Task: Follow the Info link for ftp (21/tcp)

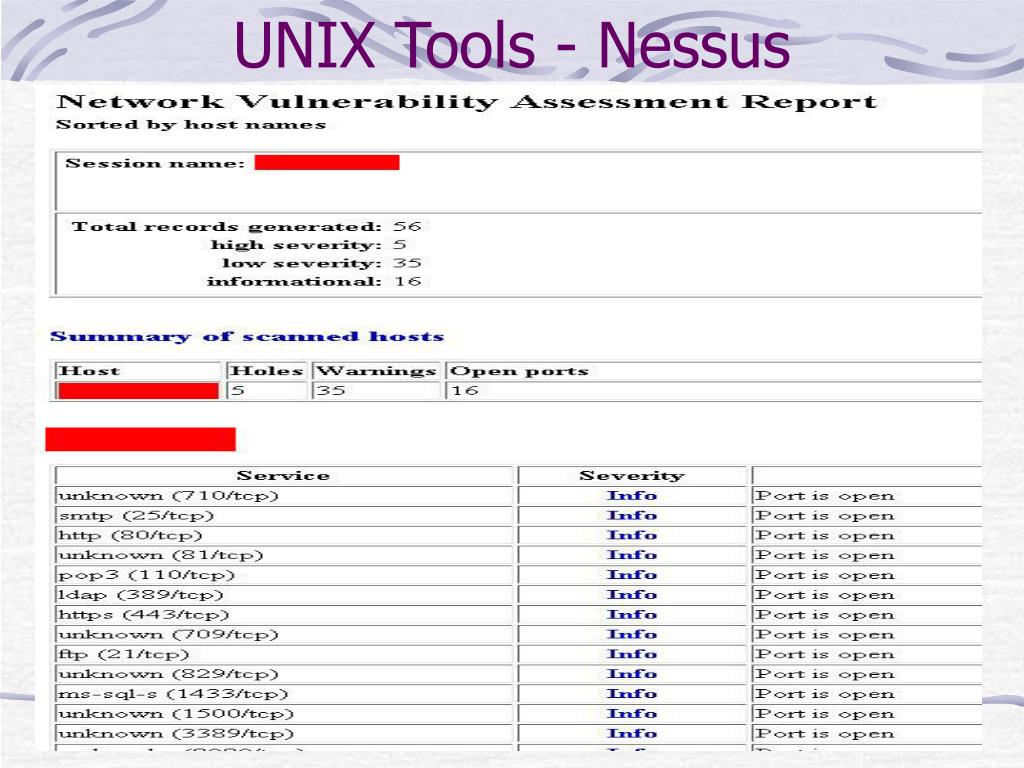Action: [632, 654]
